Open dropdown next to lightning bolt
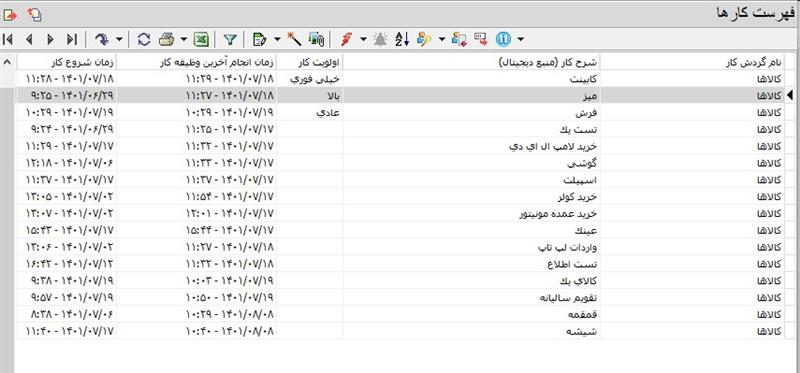The image size is (800, 373). click(363, 39)
